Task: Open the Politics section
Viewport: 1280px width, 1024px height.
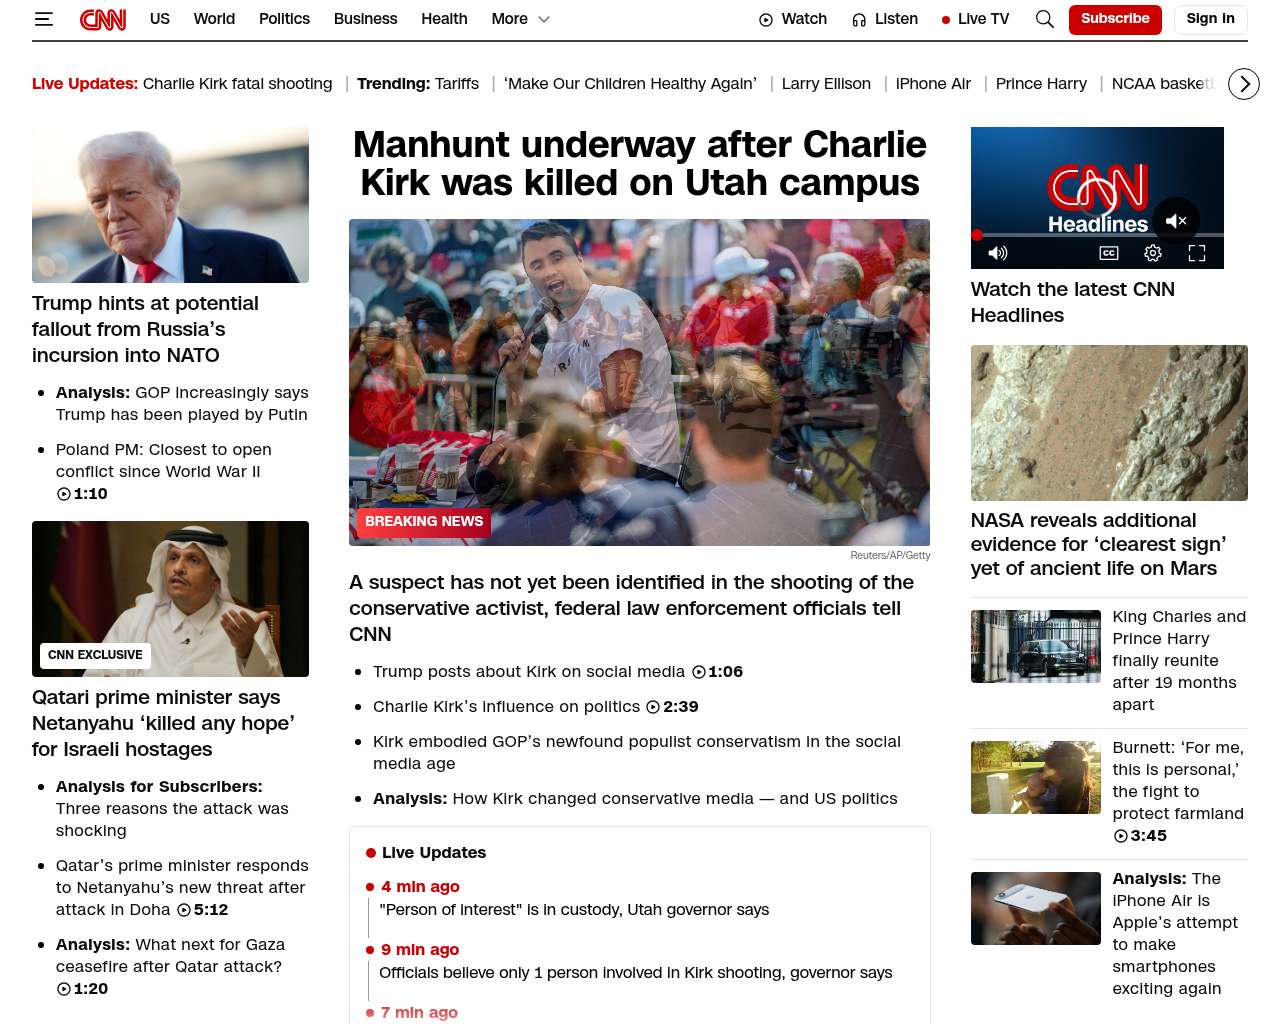Action: click(284, 19)
